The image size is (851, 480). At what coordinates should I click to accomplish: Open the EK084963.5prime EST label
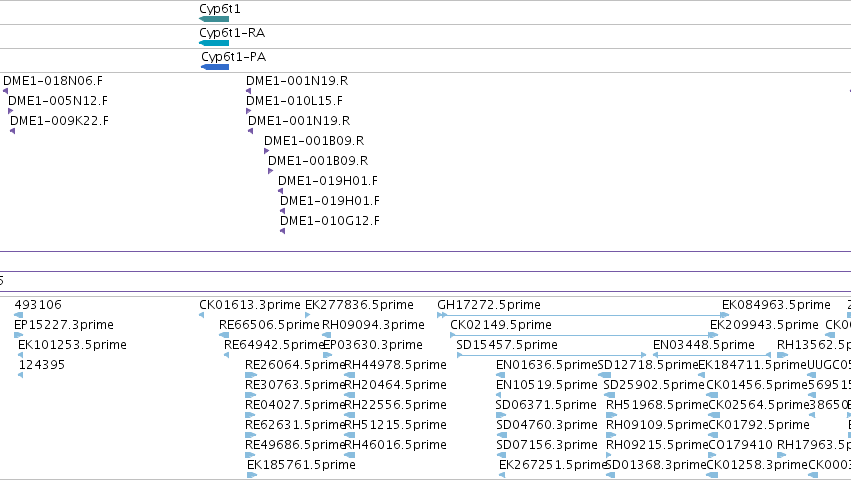click(x=776, y=305)
